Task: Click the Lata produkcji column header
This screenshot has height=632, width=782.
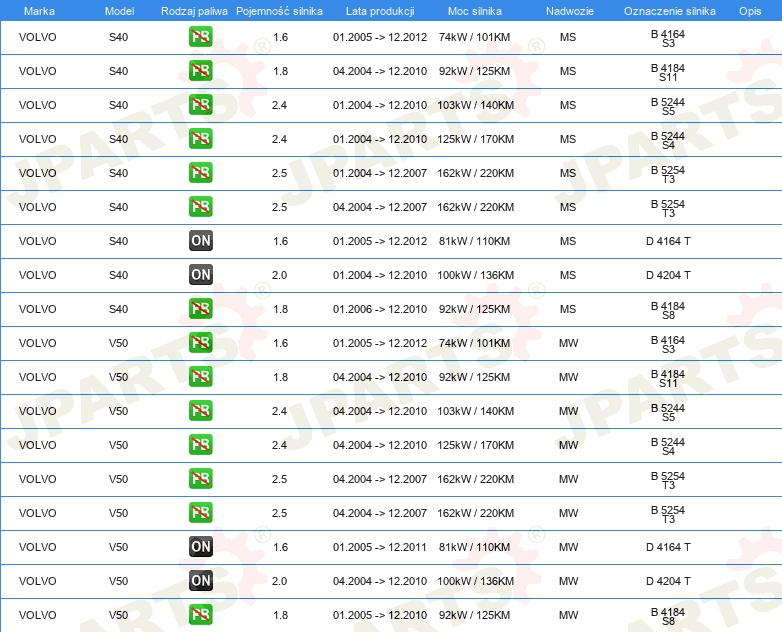Action: click(380, 11)
